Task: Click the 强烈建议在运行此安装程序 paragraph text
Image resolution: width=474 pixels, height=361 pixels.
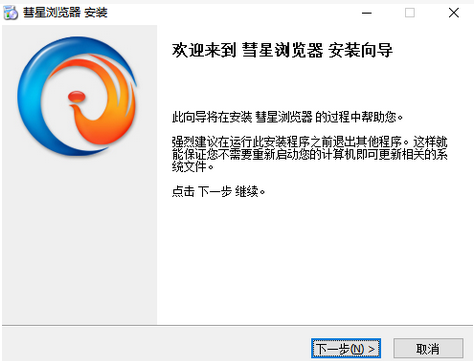Action: click(x=310, y=154)
